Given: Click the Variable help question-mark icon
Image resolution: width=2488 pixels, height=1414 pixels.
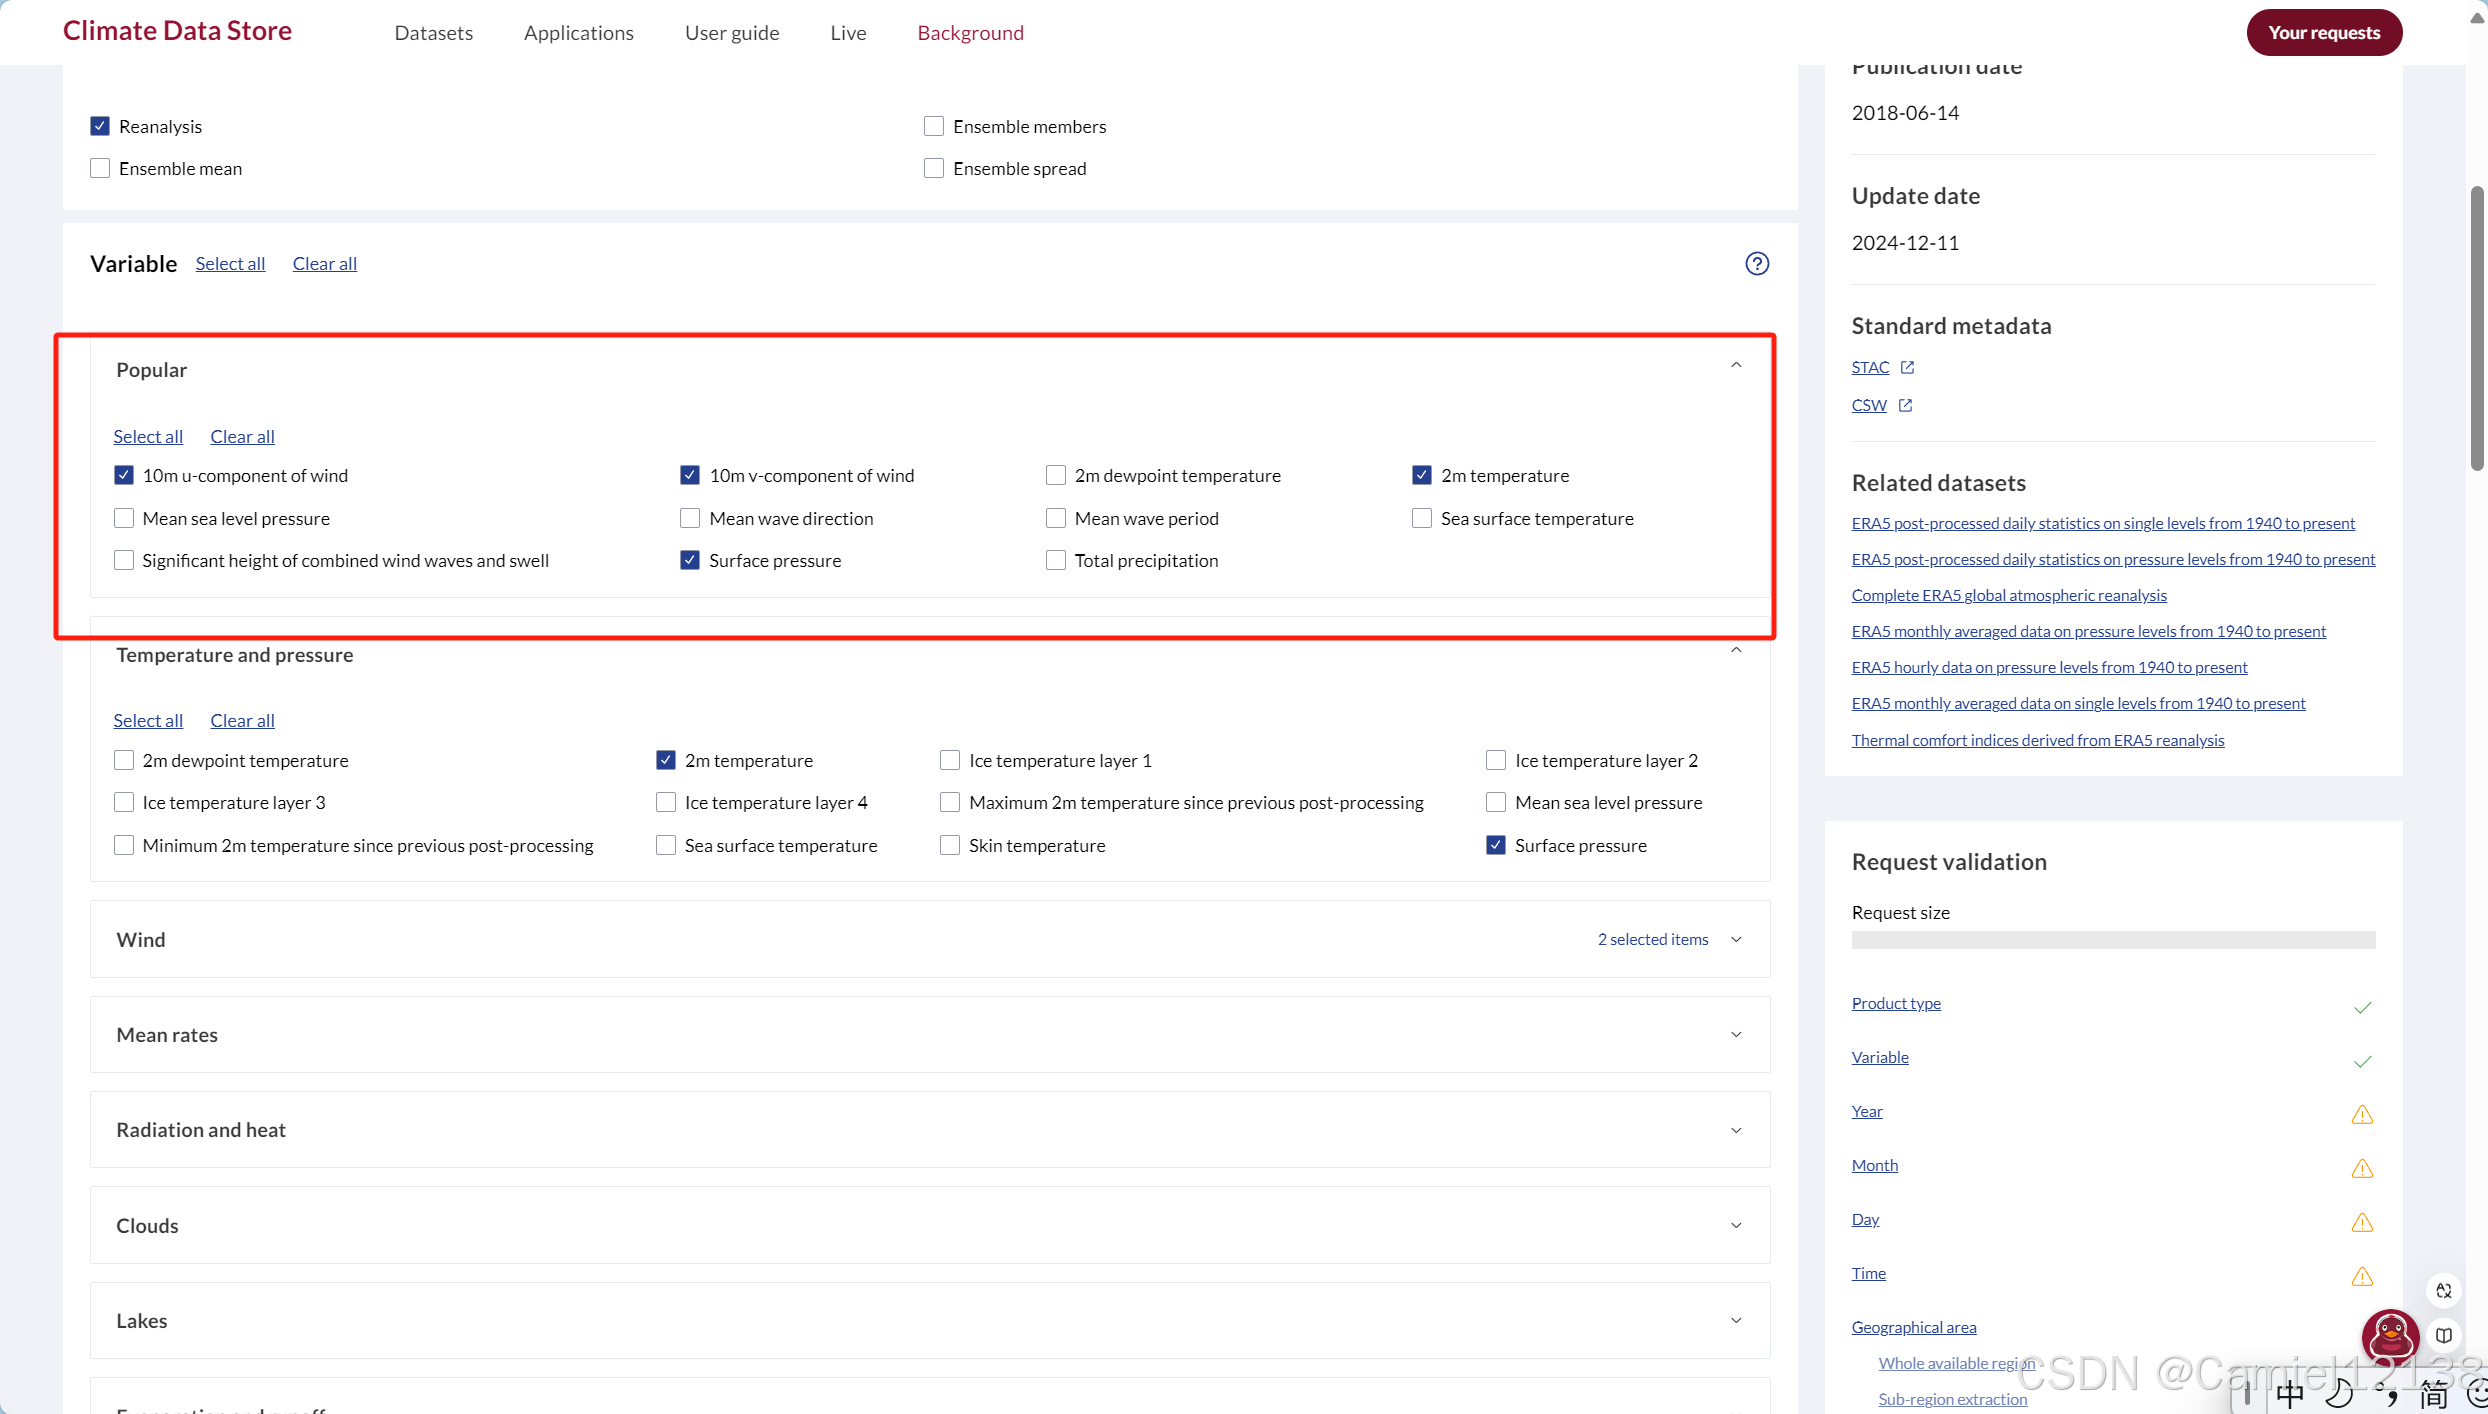Looking at the screenshot, I should click(1757, 263).
